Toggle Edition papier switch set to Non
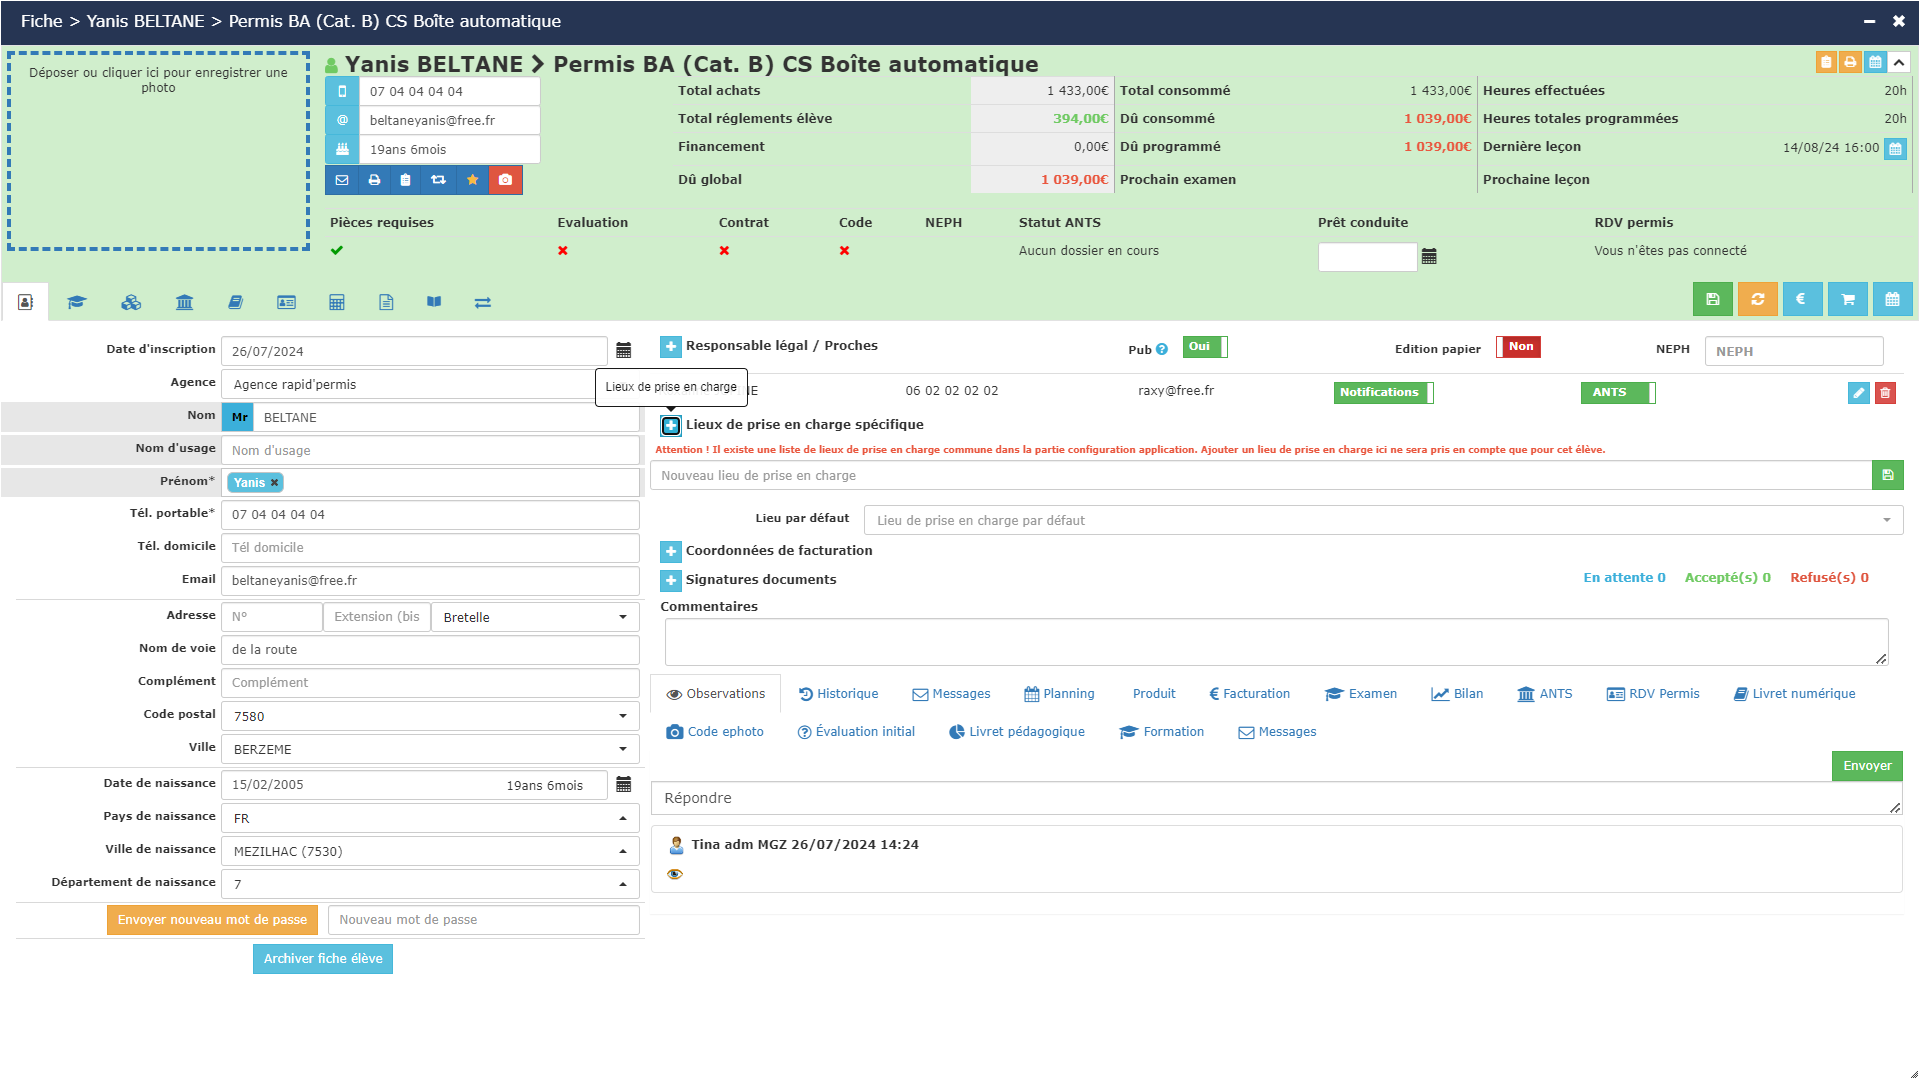Screen dimensions: 1920x1080 (1518, 347)
